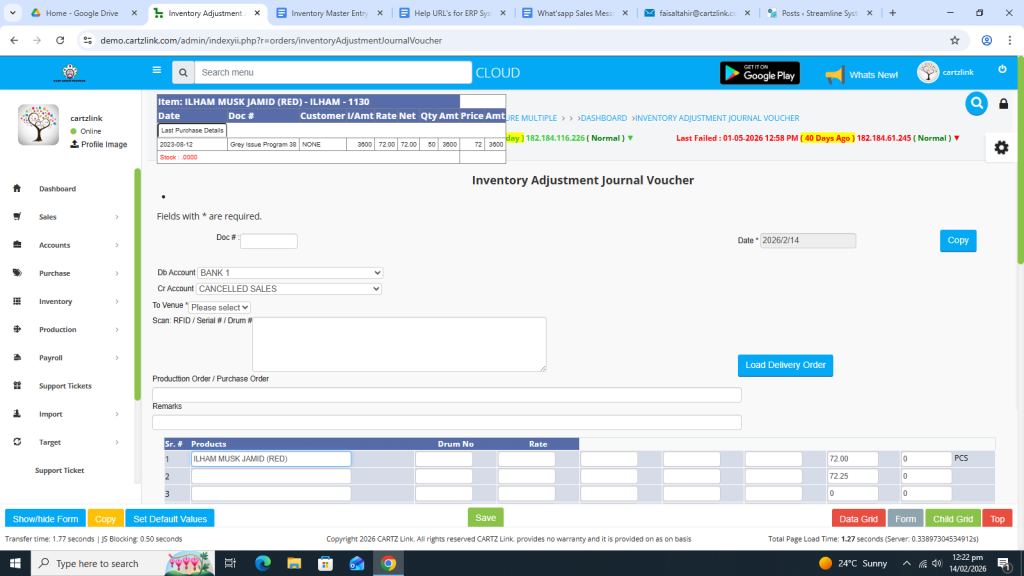The width and height of the screenshot is (1024, 576).
Task: Click the hamburger menu toggle icon
Action: tap(156, 71)
